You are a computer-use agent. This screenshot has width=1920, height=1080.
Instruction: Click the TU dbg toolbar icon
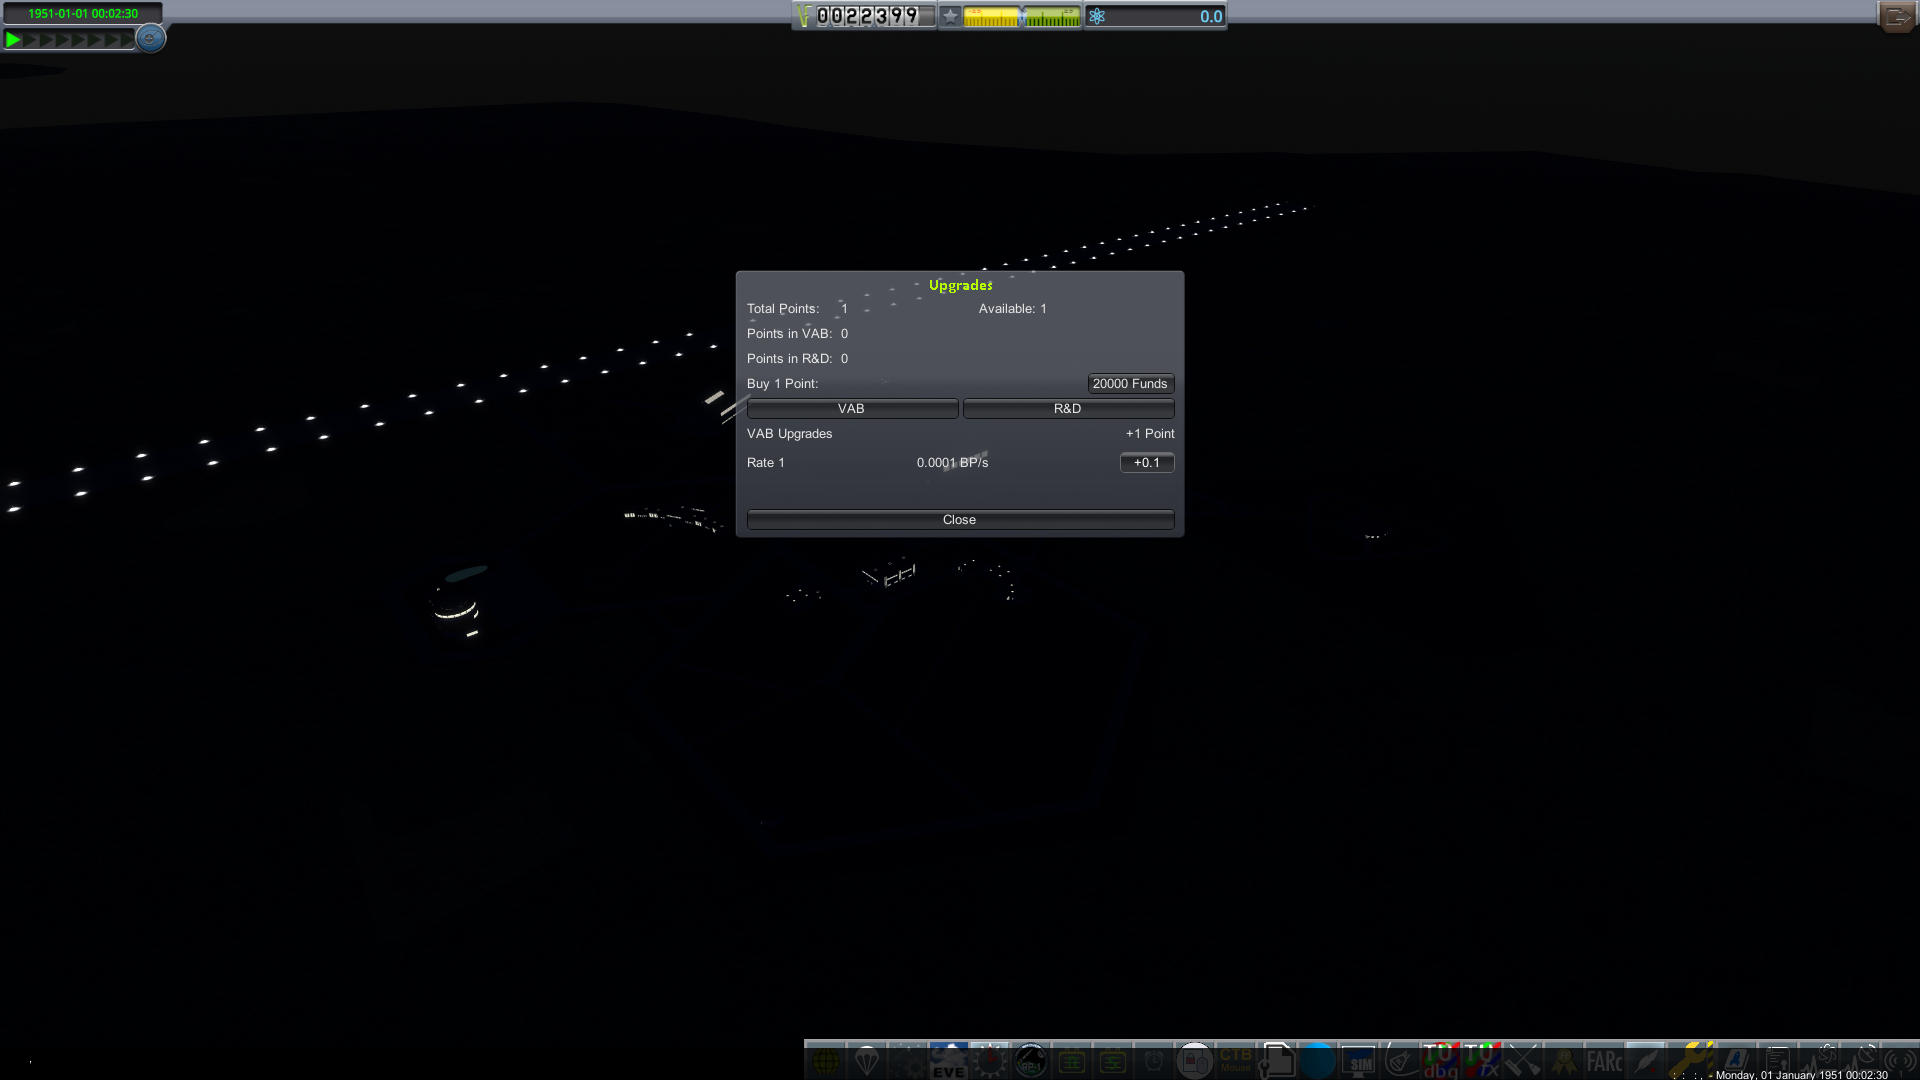point(1440,1060)
